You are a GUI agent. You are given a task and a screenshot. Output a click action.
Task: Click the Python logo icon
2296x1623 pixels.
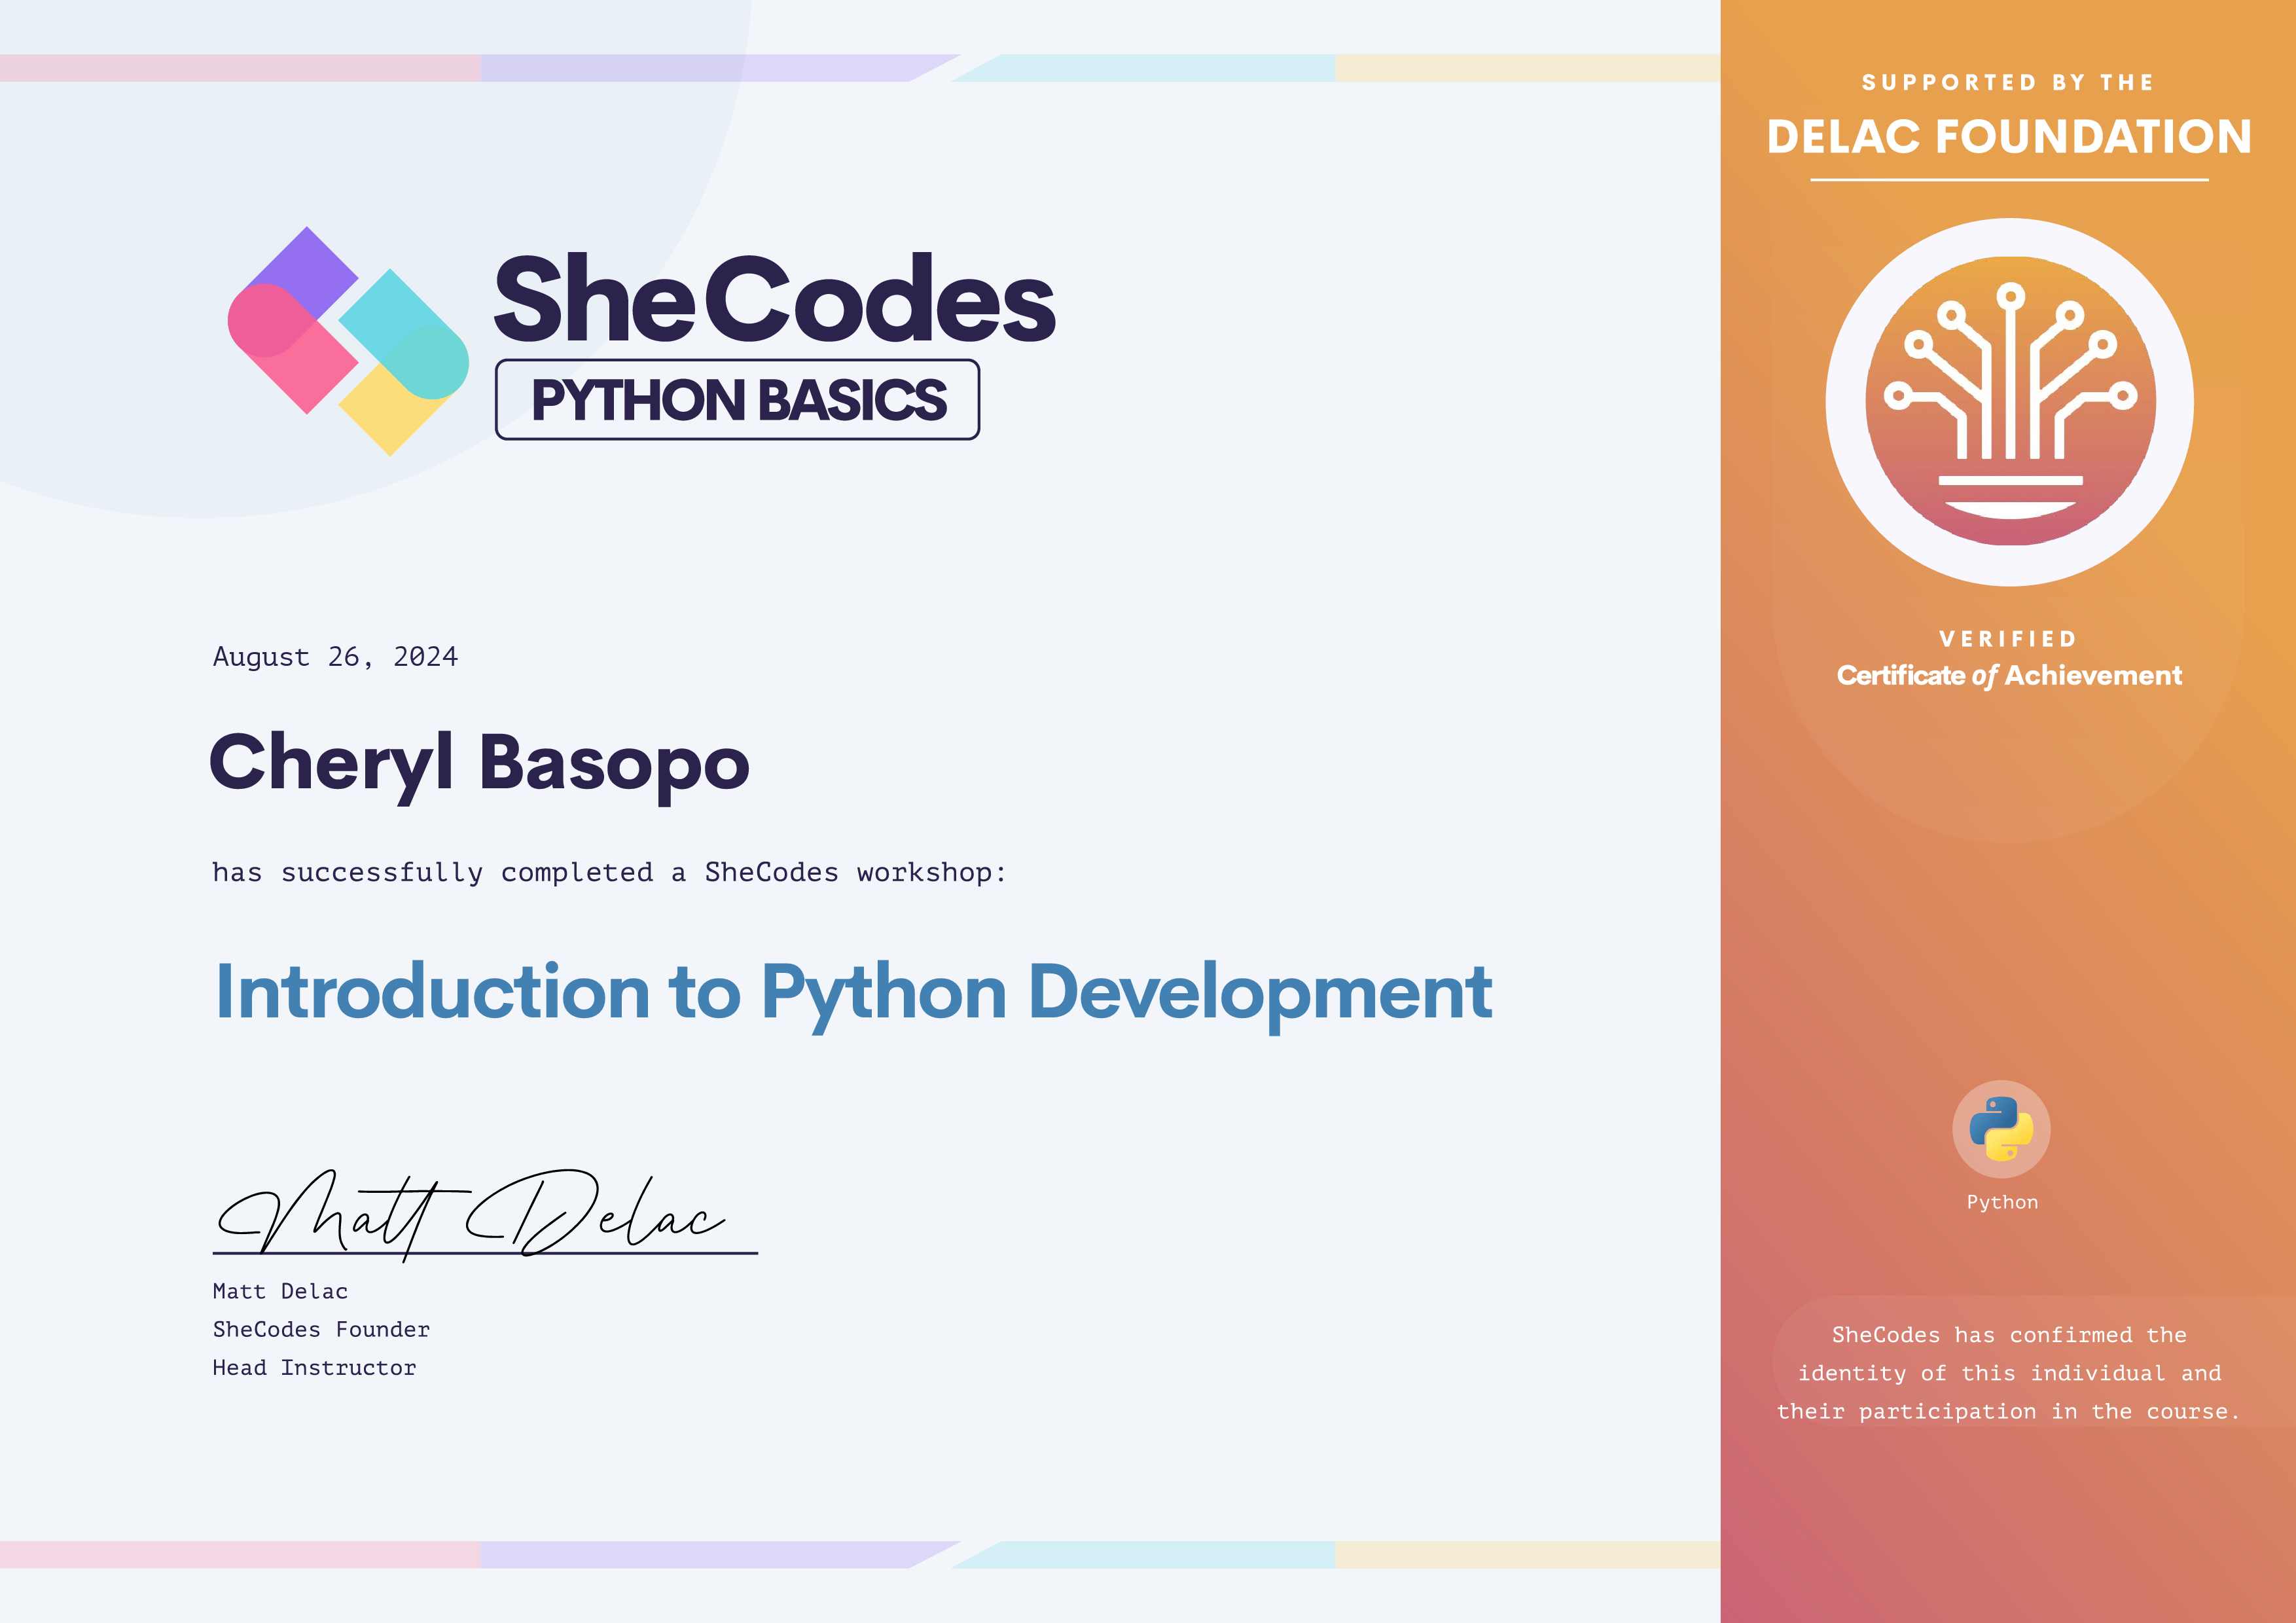tap(2001, 1129)
